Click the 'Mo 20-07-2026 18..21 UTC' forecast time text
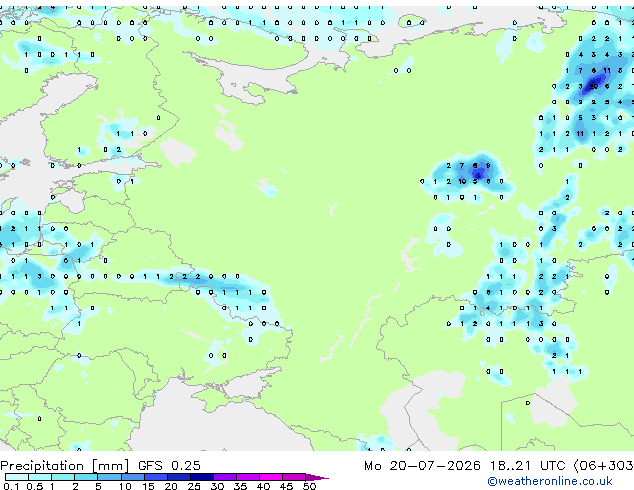This screenshot has width=634, height=490. click(x=465, y=466)
